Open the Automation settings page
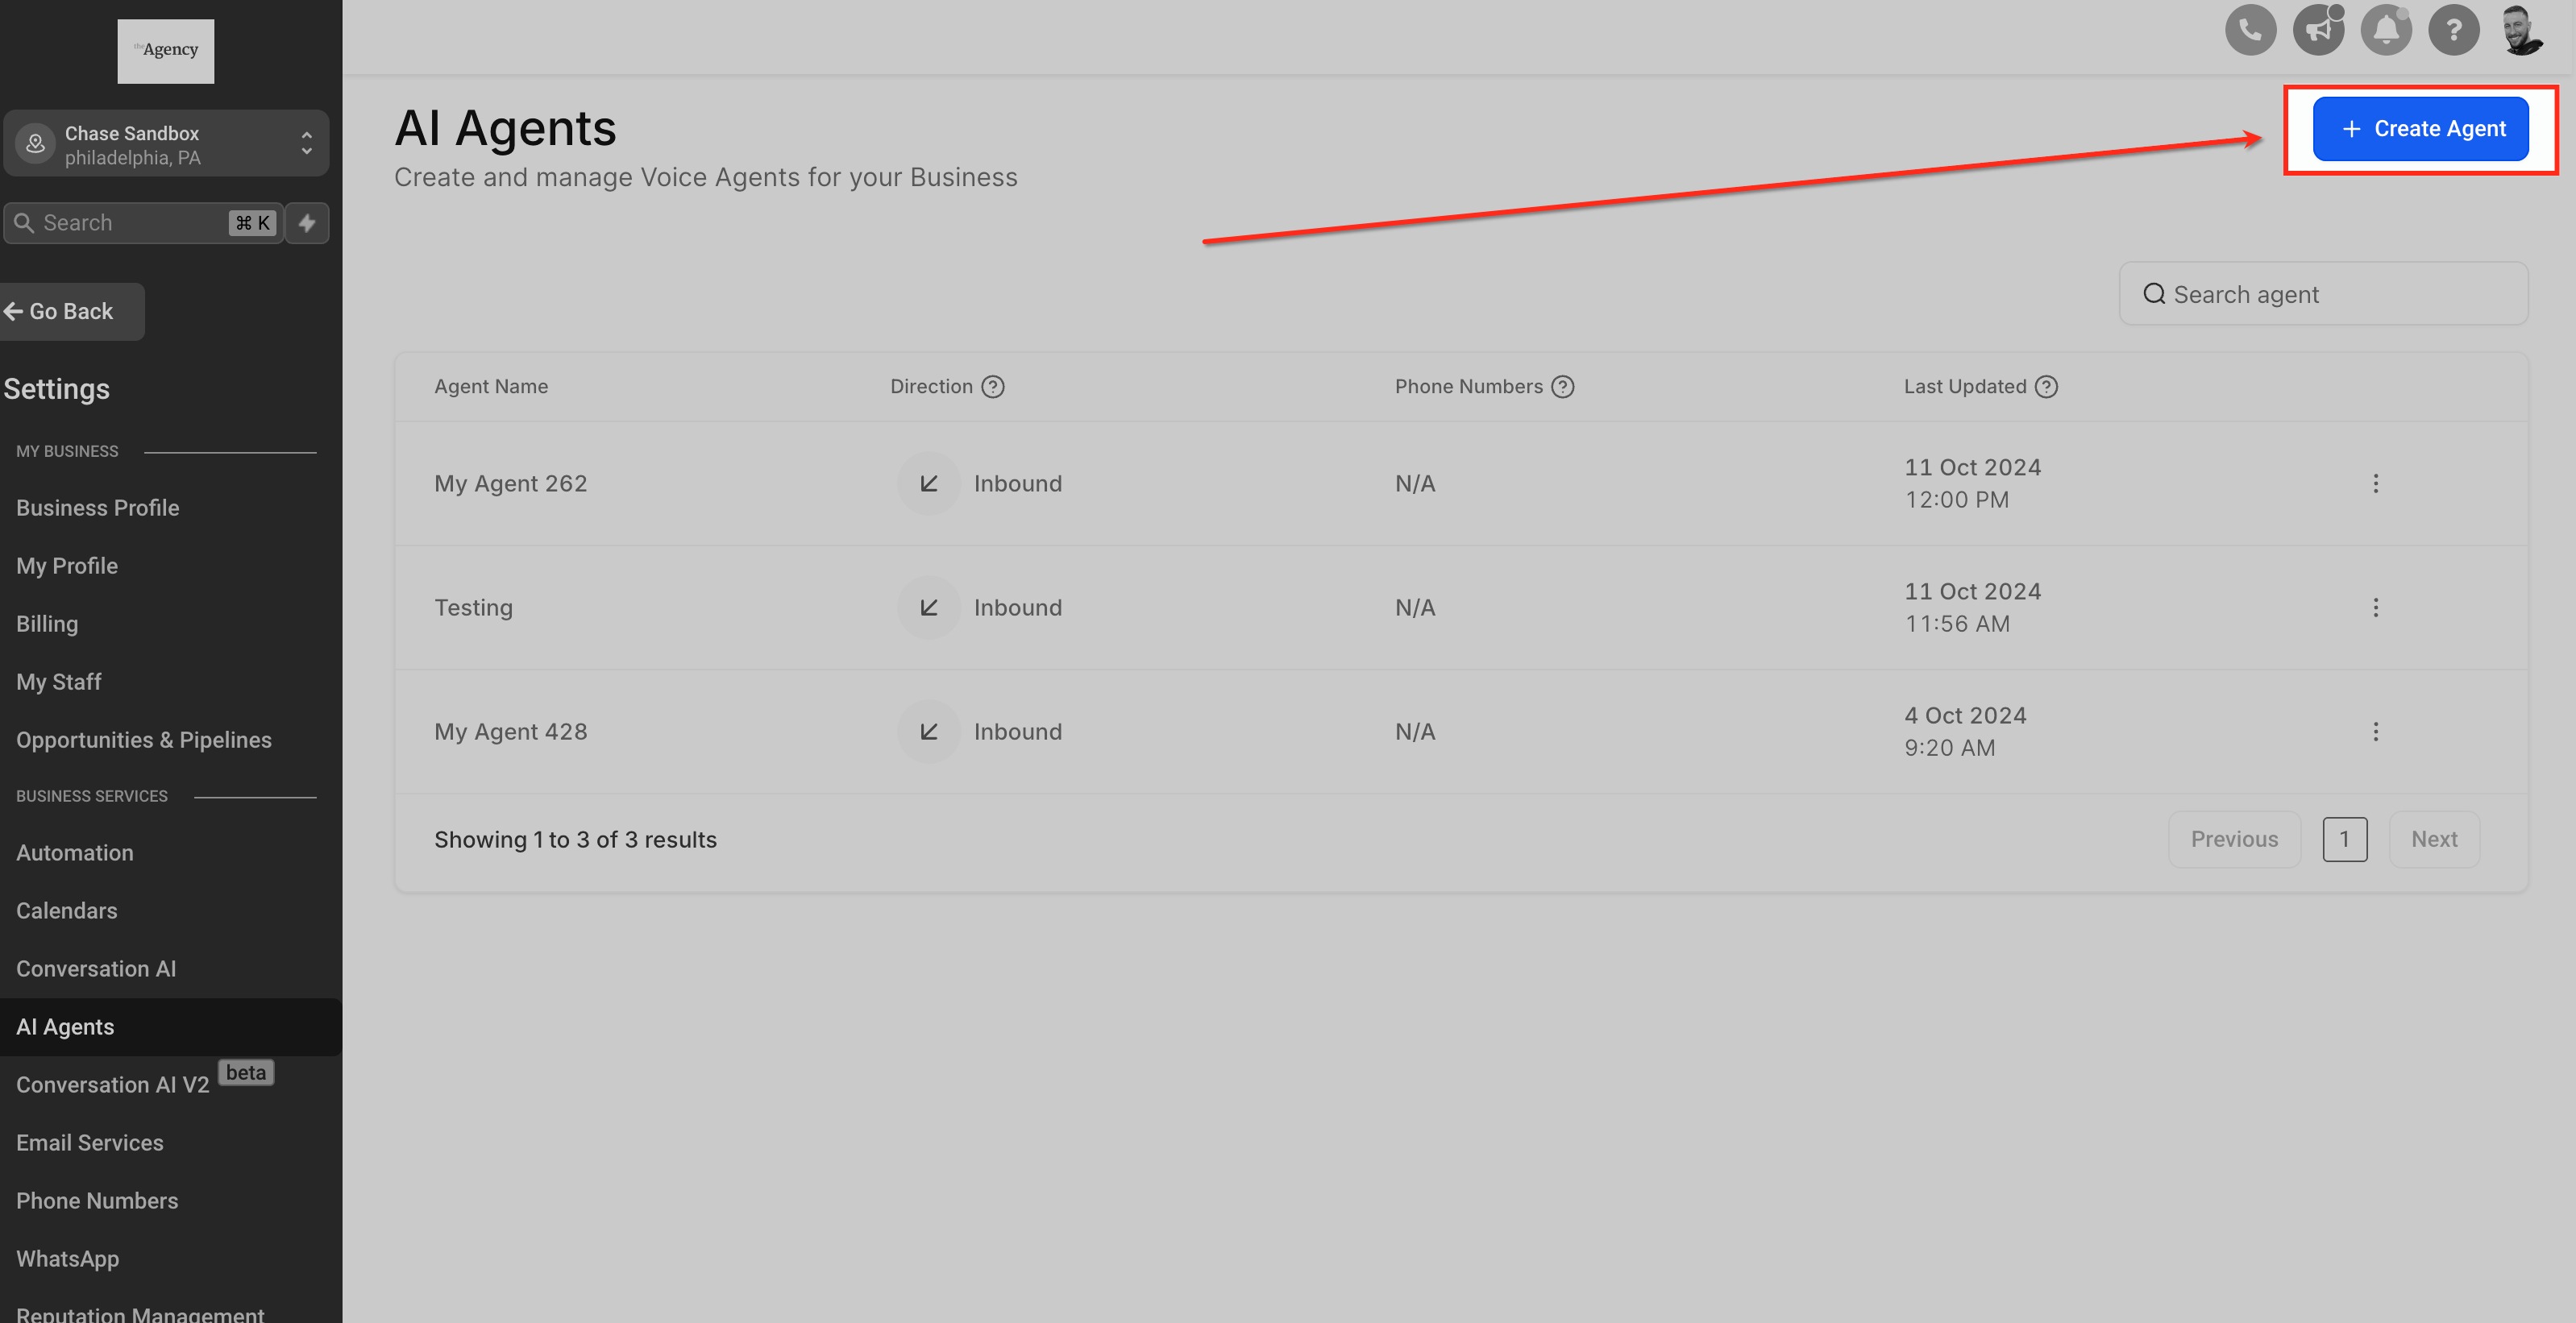The height and width of the screenshot is (1323, 2576). click(75, 853)
